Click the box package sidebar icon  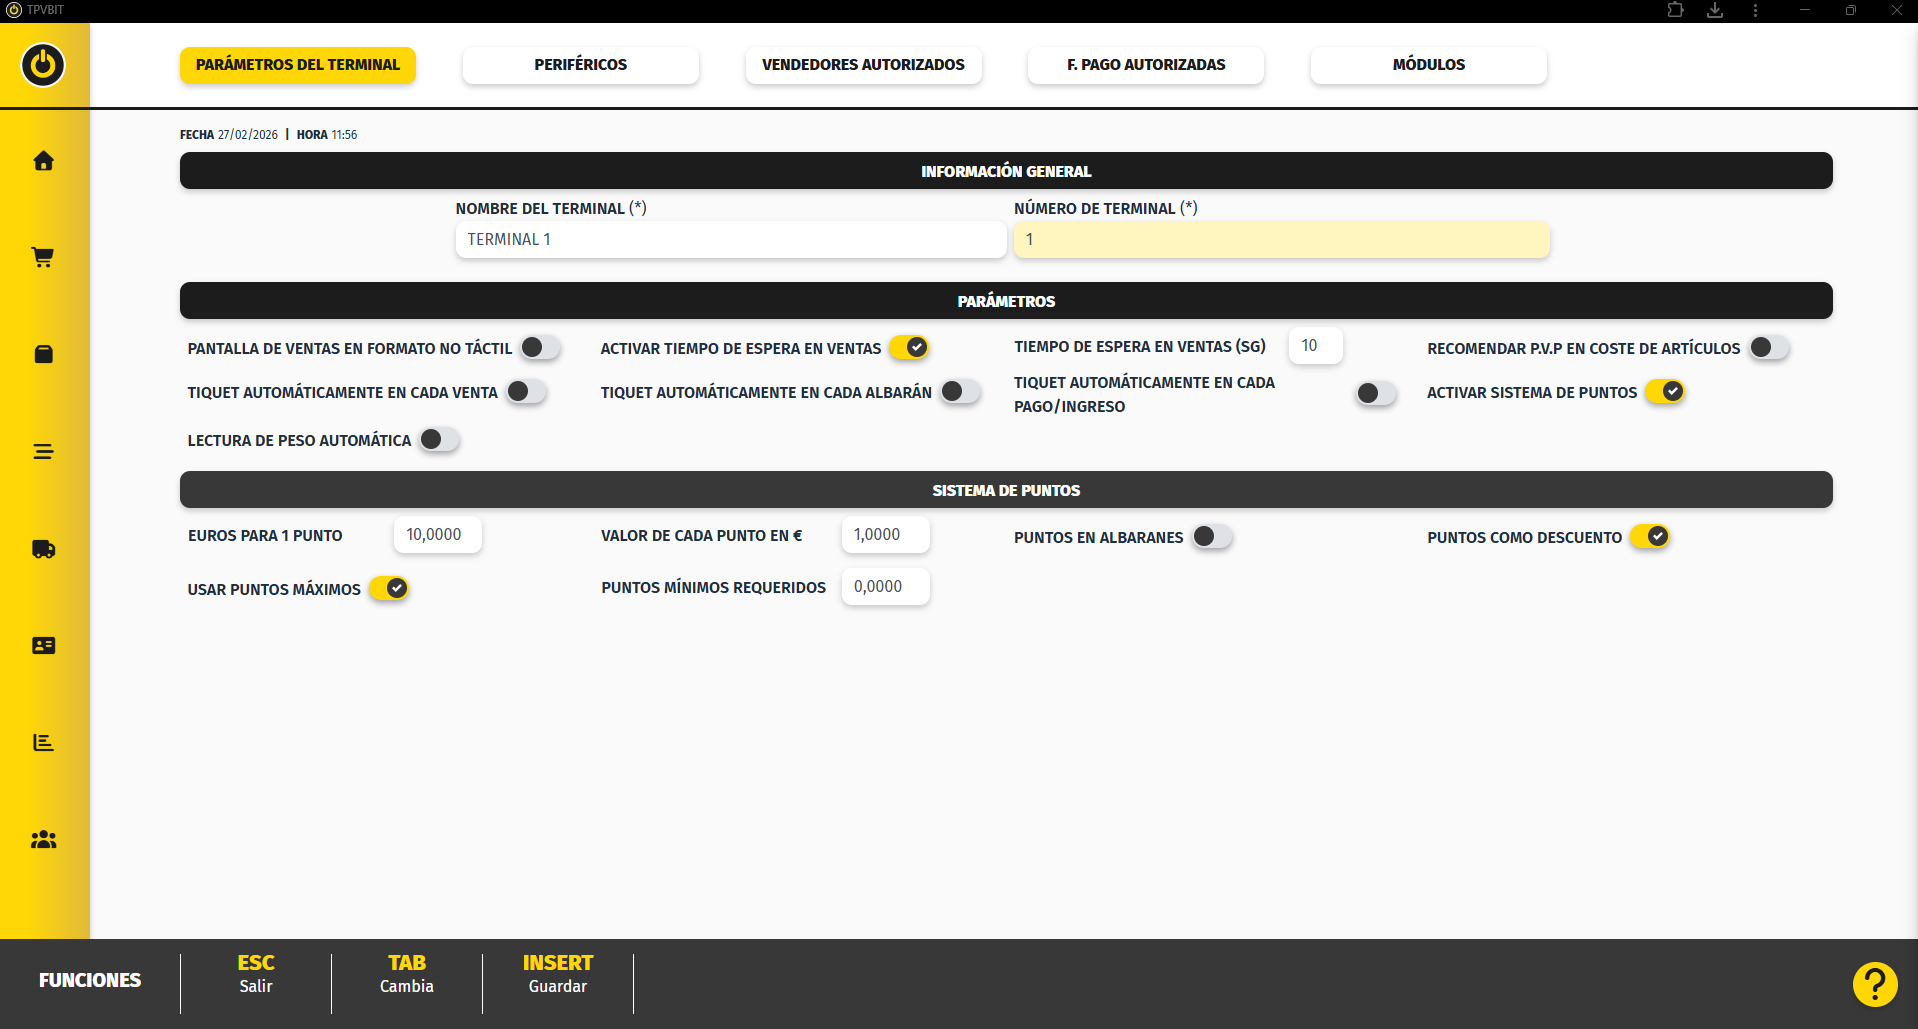click(43, 355)
